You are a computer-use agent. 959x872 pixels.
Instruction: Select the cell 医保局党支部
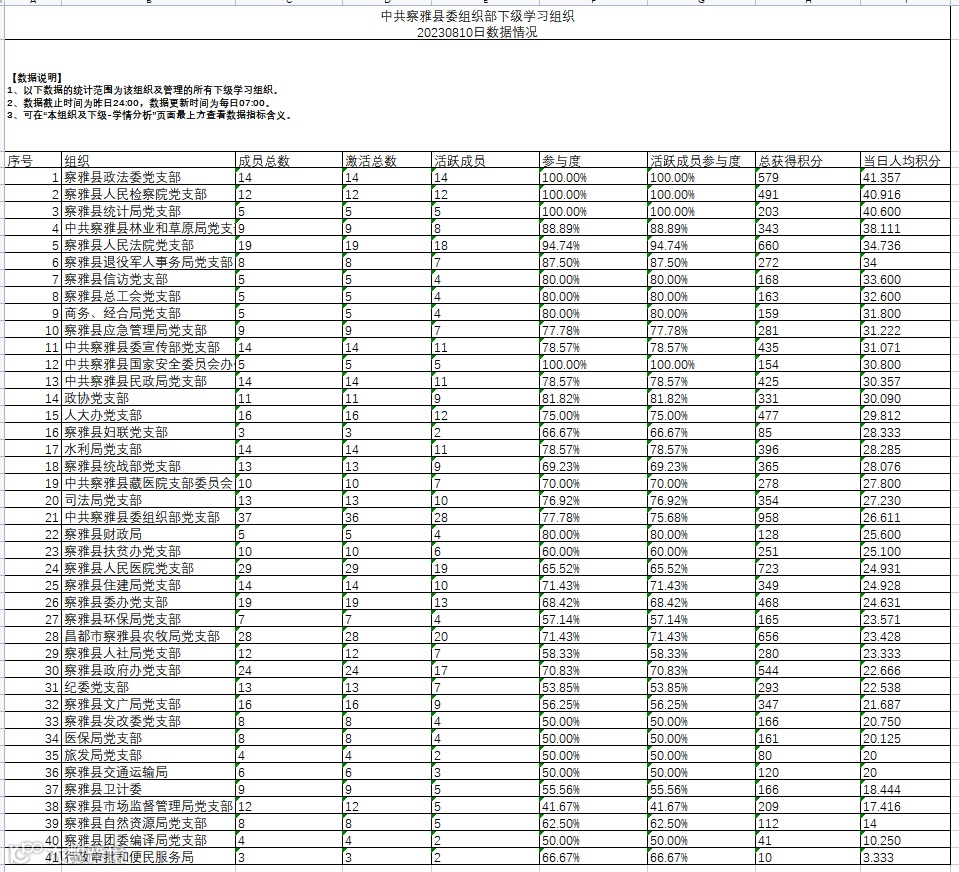[149, 739]
